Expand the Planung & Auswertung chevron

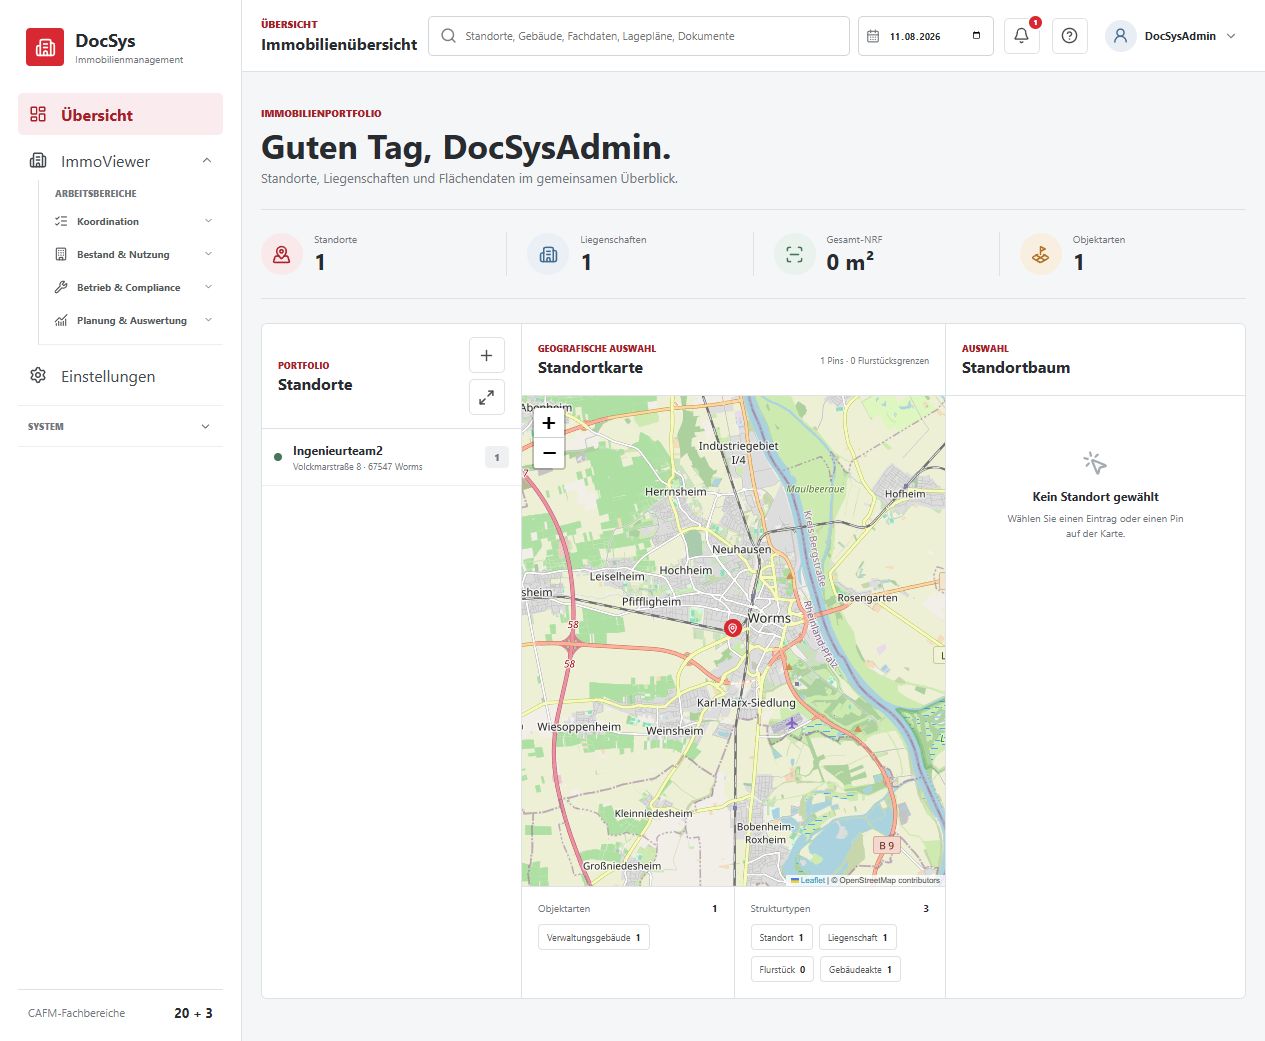208,320
